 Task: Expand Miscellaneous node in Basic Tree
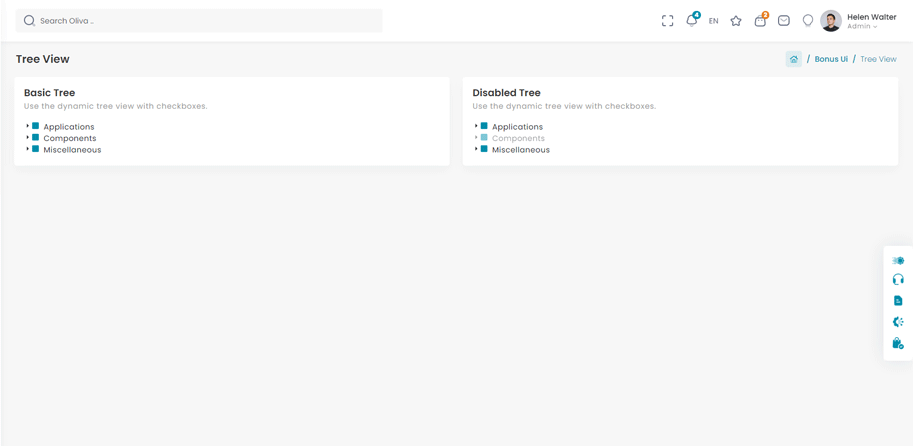[27, 149]
